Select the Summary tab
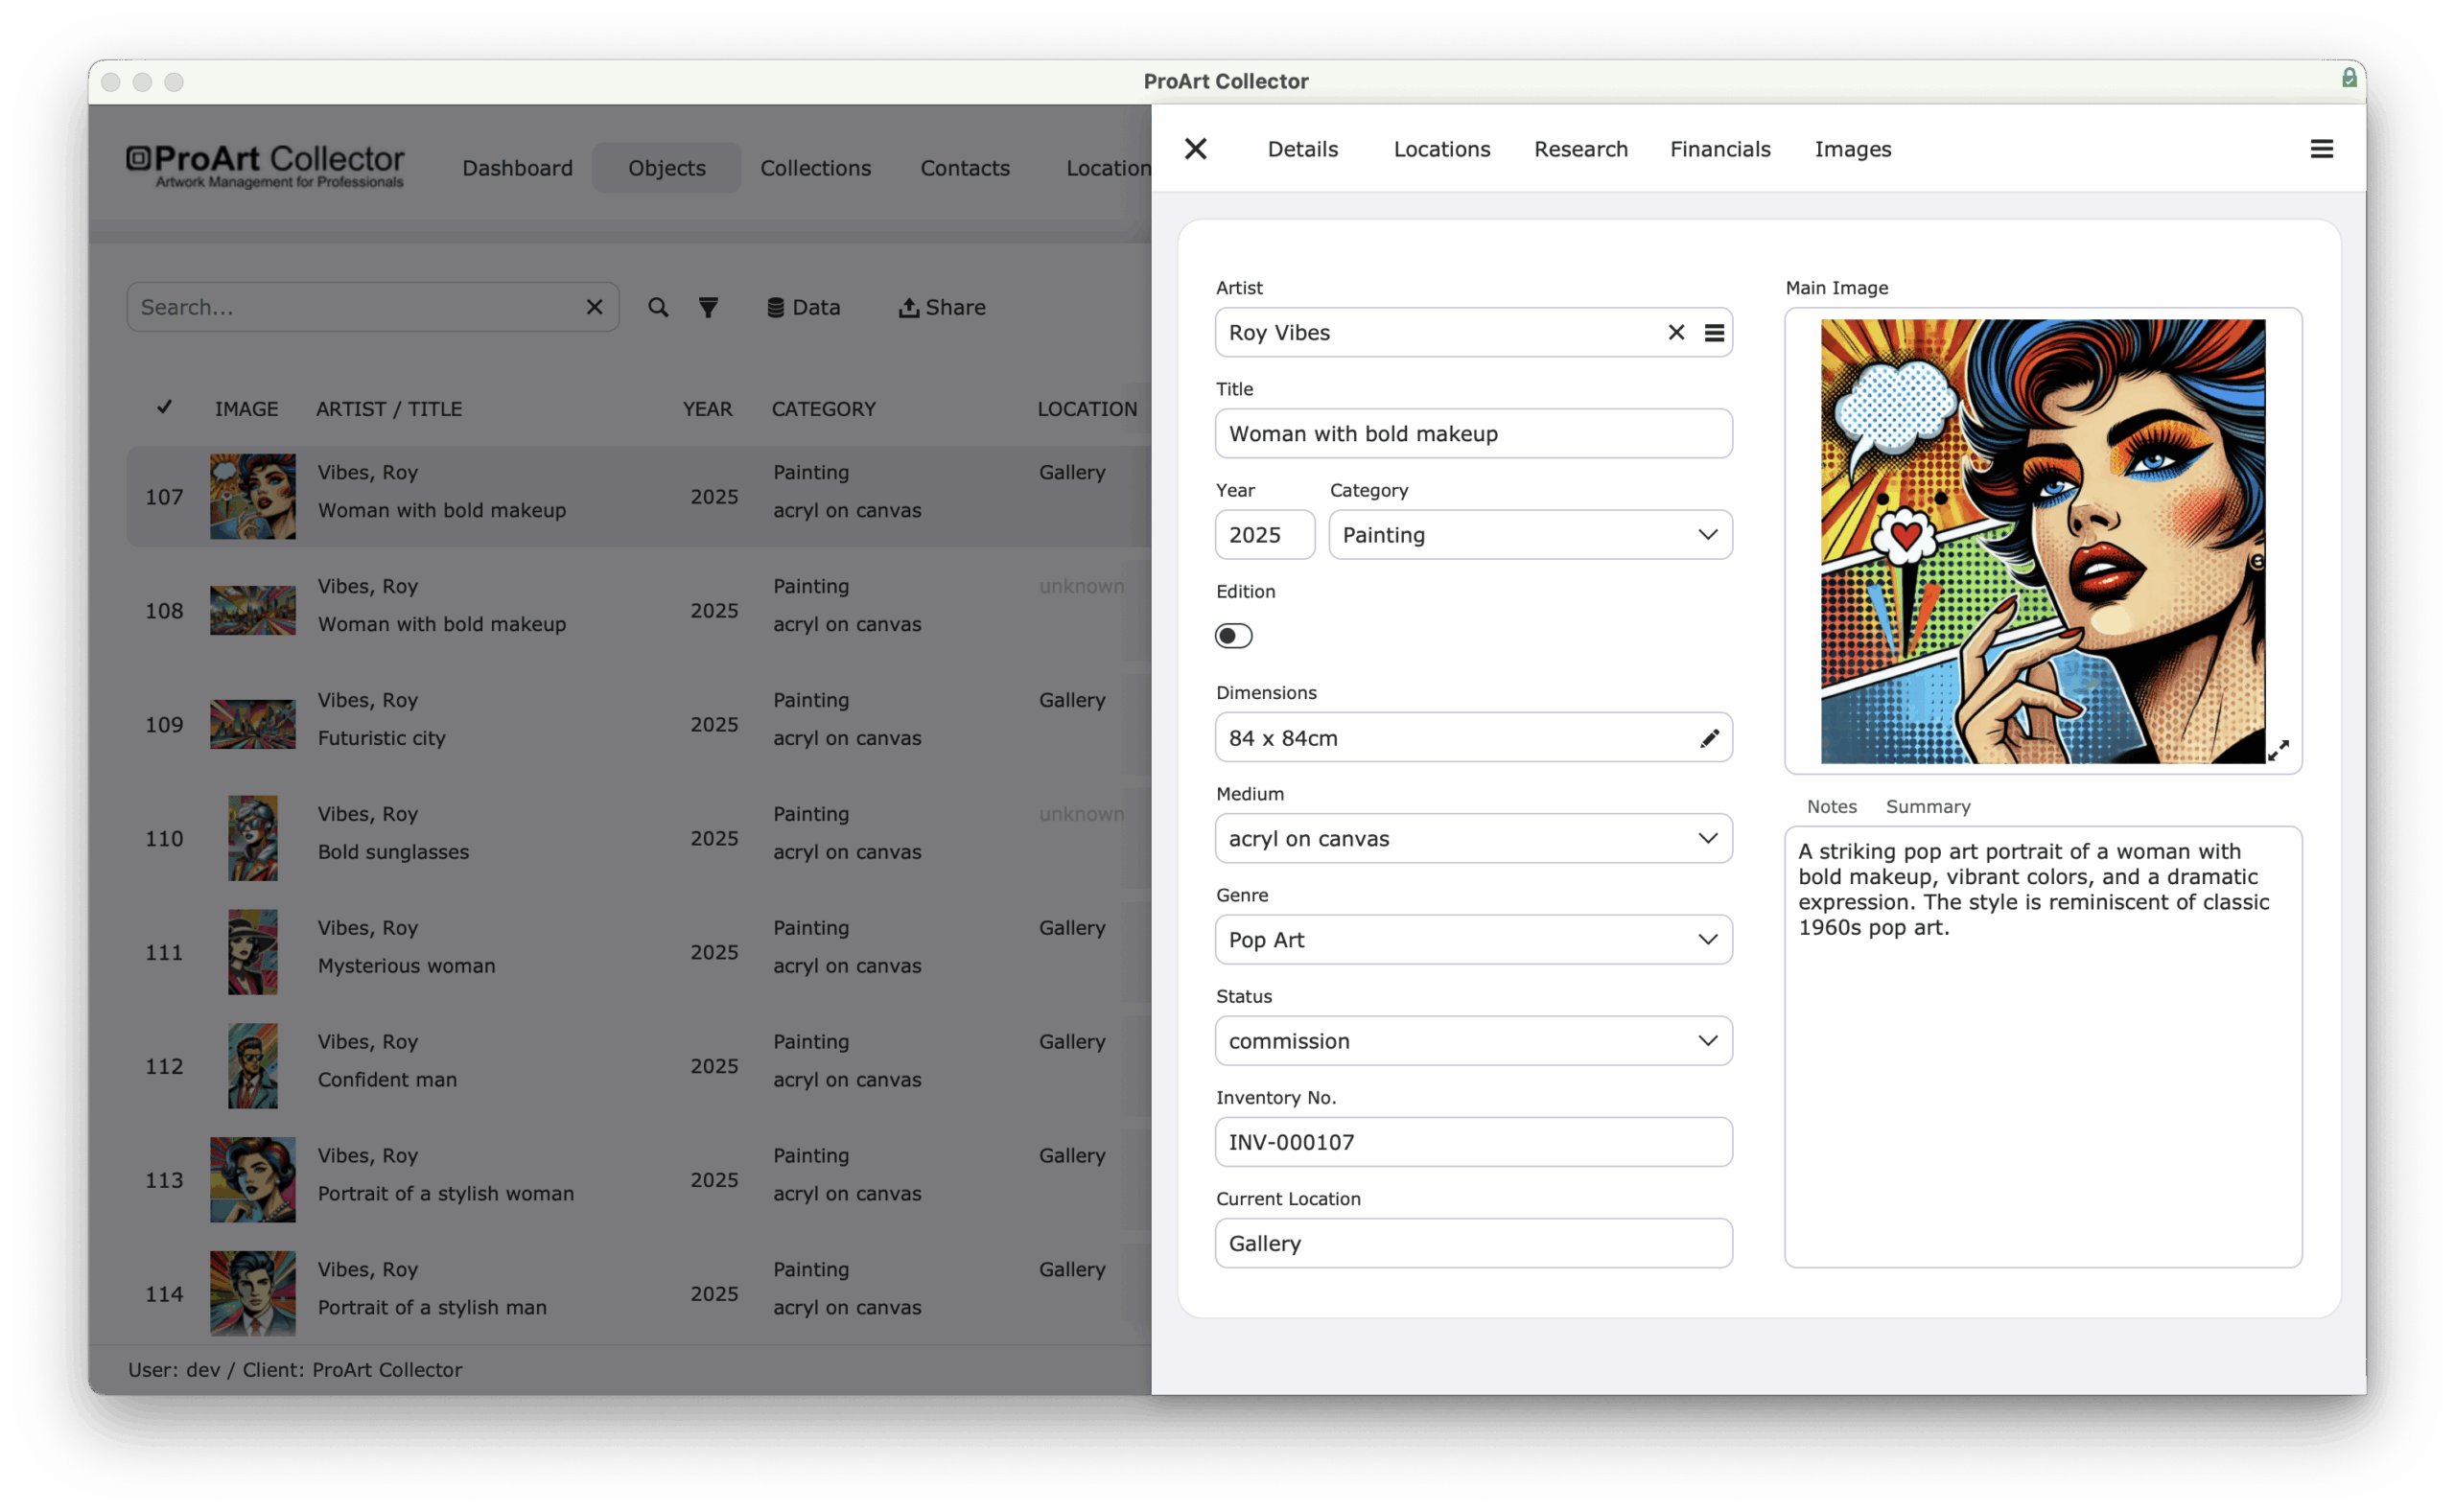This screenshot has width=2455, height=1512. coord(1928,806)
